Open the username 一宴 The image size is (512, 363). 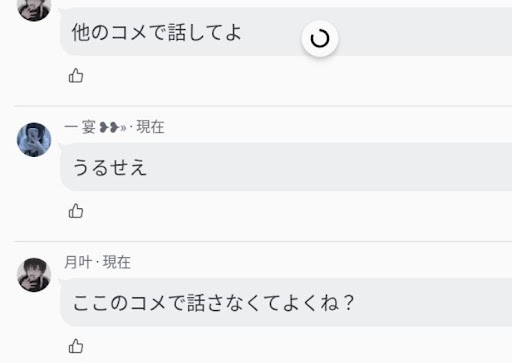pyautogui.click(x=80, y=127)
